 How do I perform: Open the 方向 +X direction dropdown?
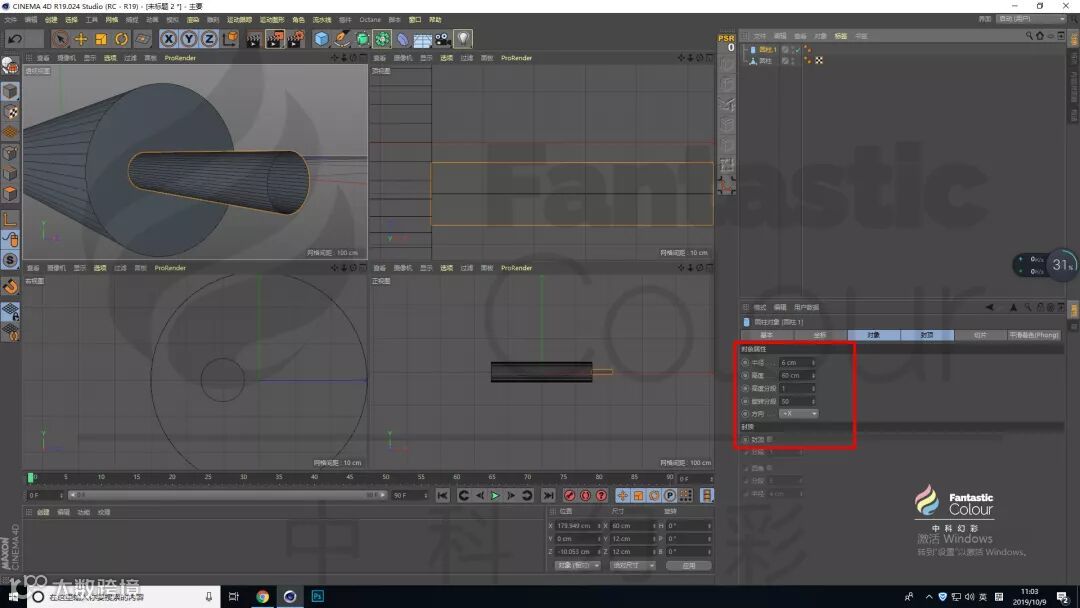tap(799, 413)
